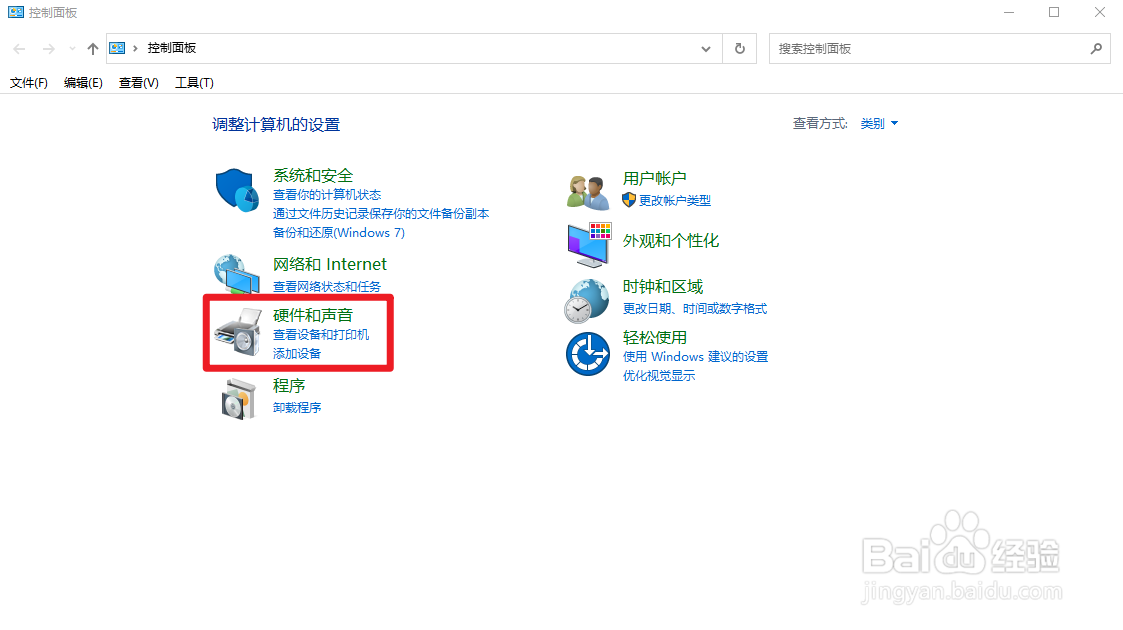This screenshot has width=1123, height=630.
Task: Open the 时钟和区域 category link
Action: pyautogui.click(x=662, y=286)
